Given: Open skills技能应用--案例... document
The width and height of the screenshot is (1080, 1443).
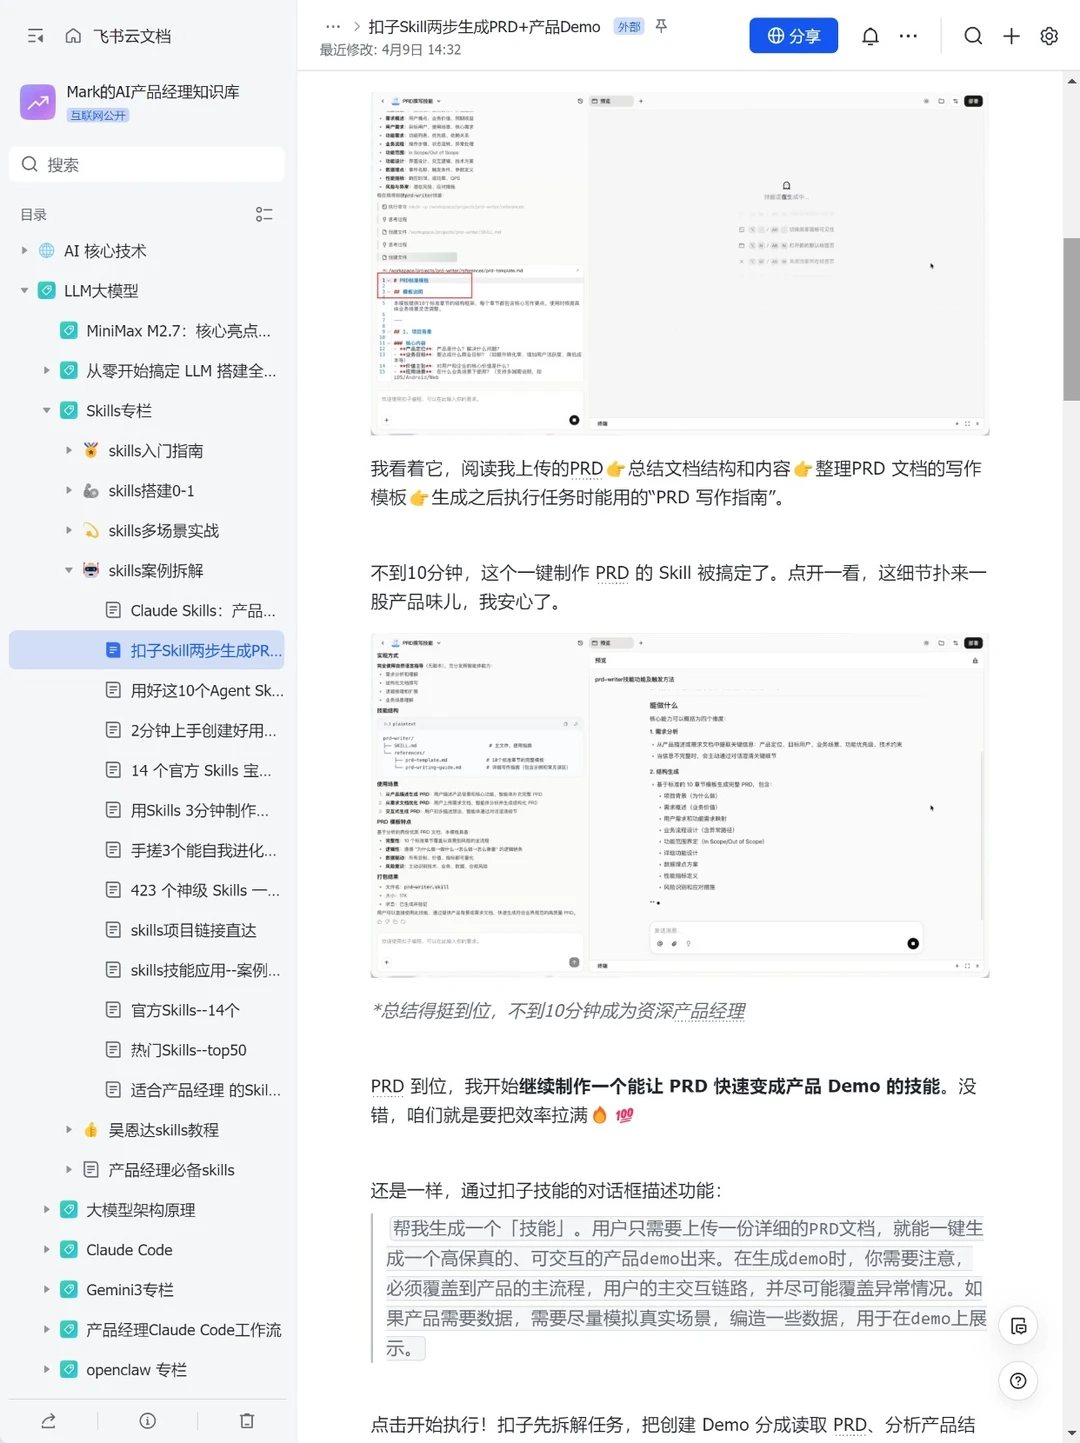Looking at the screenshot, I should coord(147,970).
